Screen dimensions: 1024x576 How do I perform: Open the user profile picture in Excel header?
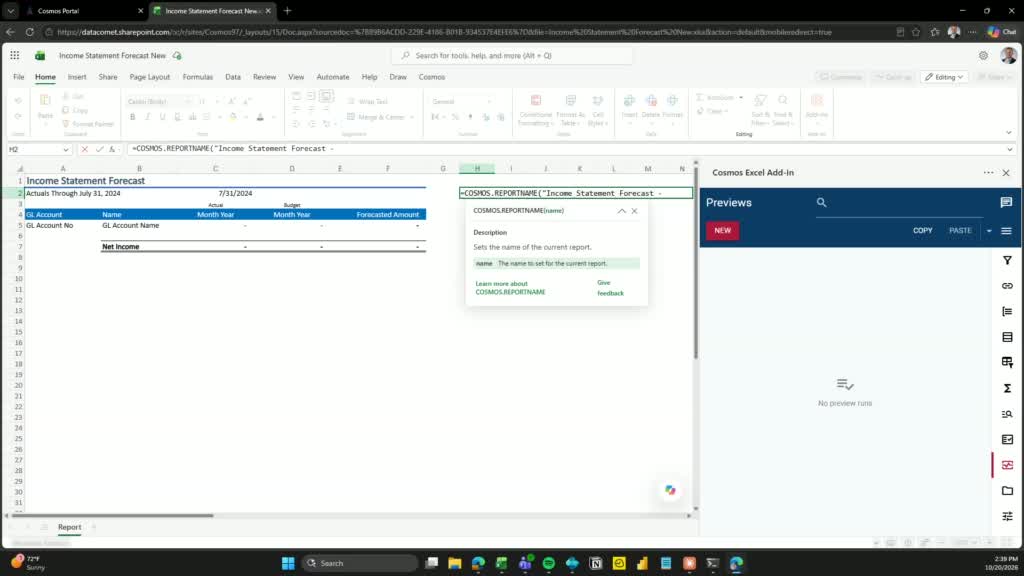pyautogui.click(x=1008, y=56)
